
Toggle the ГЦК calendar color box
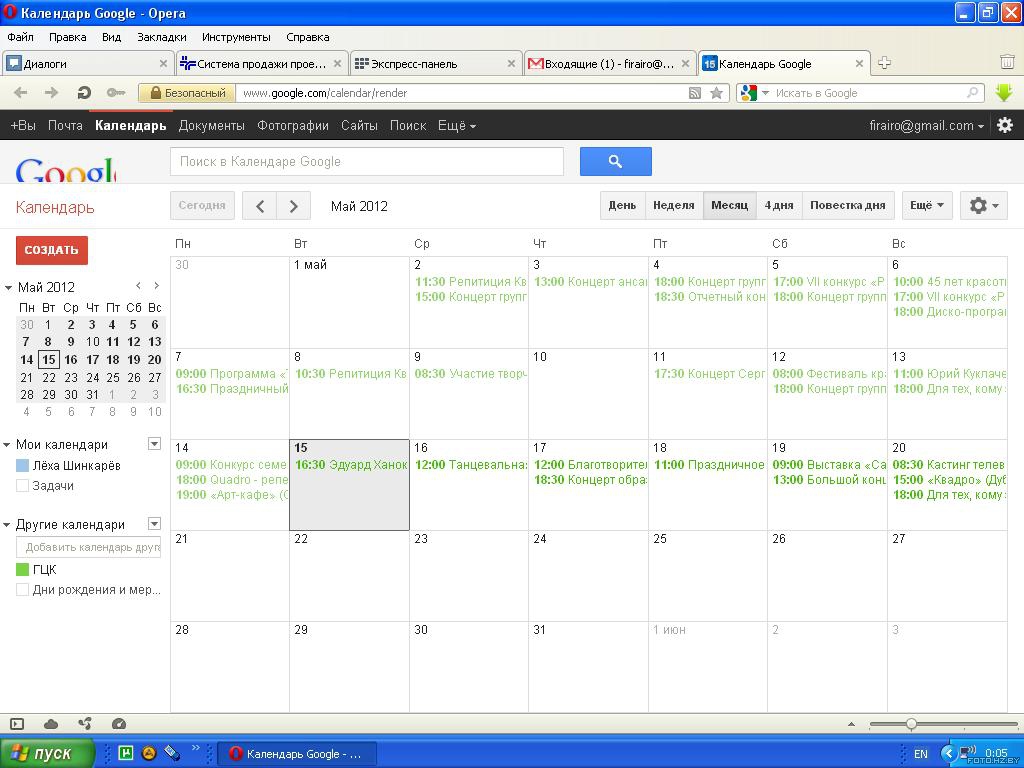(x=22, y=569)
